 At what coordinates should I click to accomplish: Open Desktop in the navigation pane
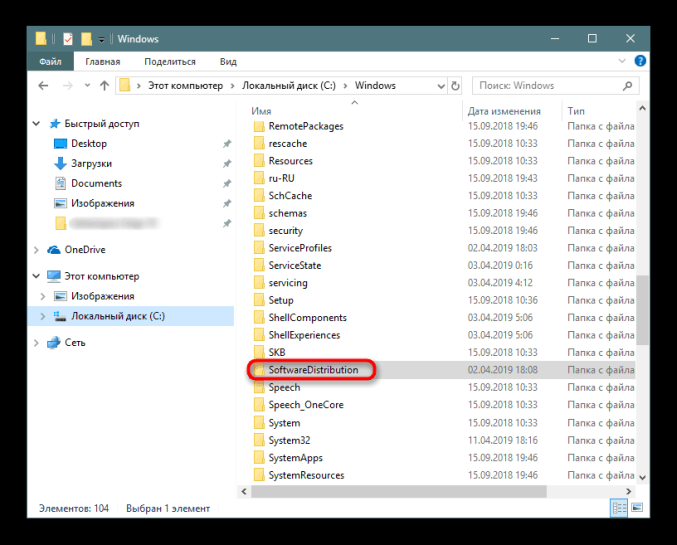[89, 143]
